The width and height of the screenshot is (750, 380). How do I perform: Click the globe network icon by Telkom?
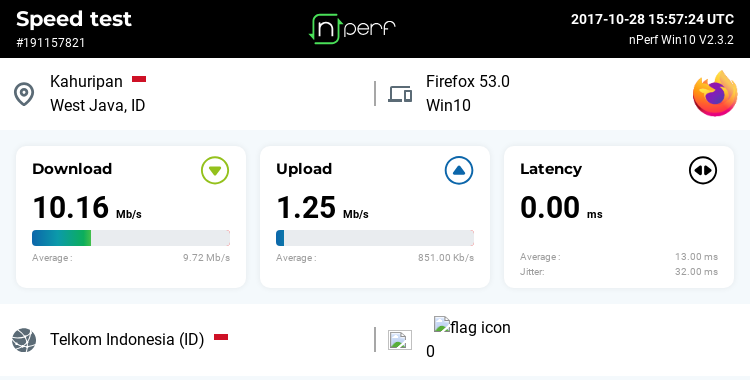pyautogui.click(x=24, y=340)
